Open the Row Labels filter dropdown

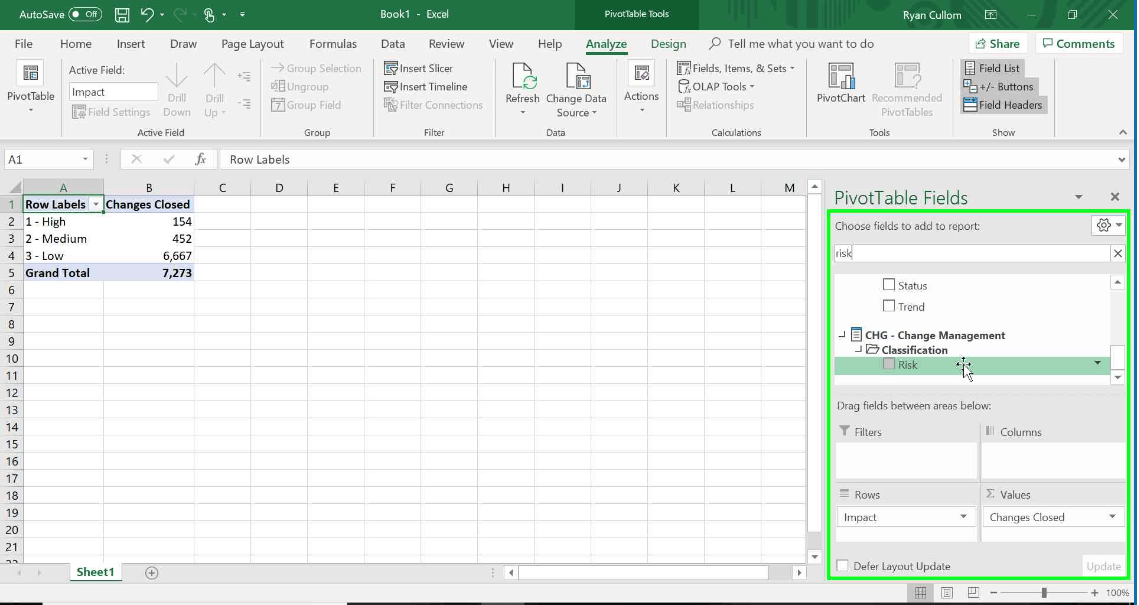[x=96, y=205]
